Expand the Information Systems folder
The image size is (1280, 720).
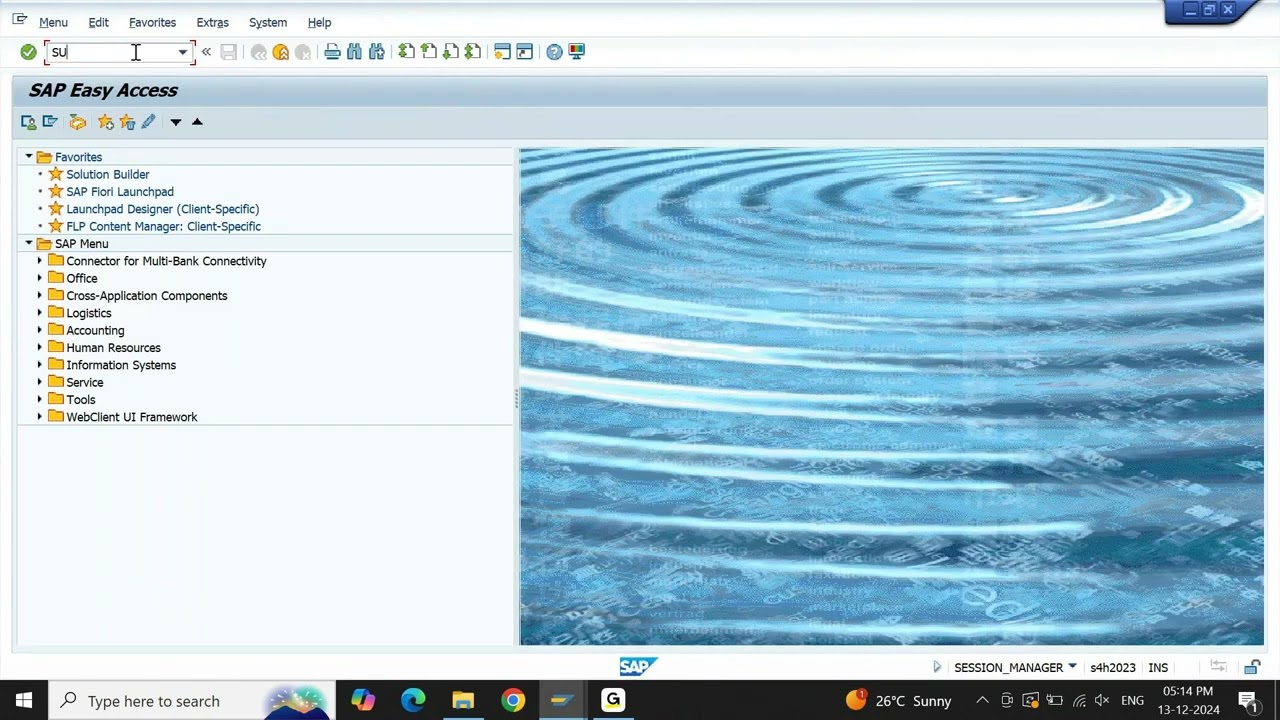click(x=40, y=365)
